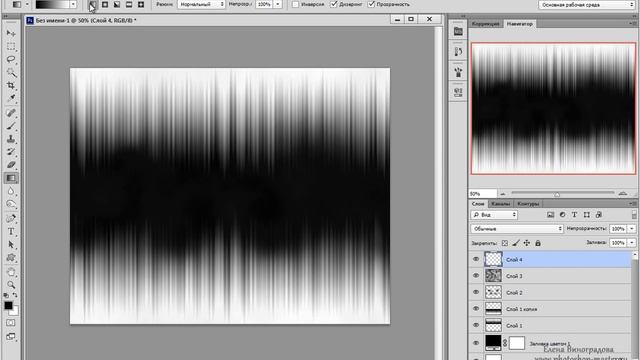640x360 pixels.
Task: Hide layer Слой 3
Action: (x=476, y=276)
